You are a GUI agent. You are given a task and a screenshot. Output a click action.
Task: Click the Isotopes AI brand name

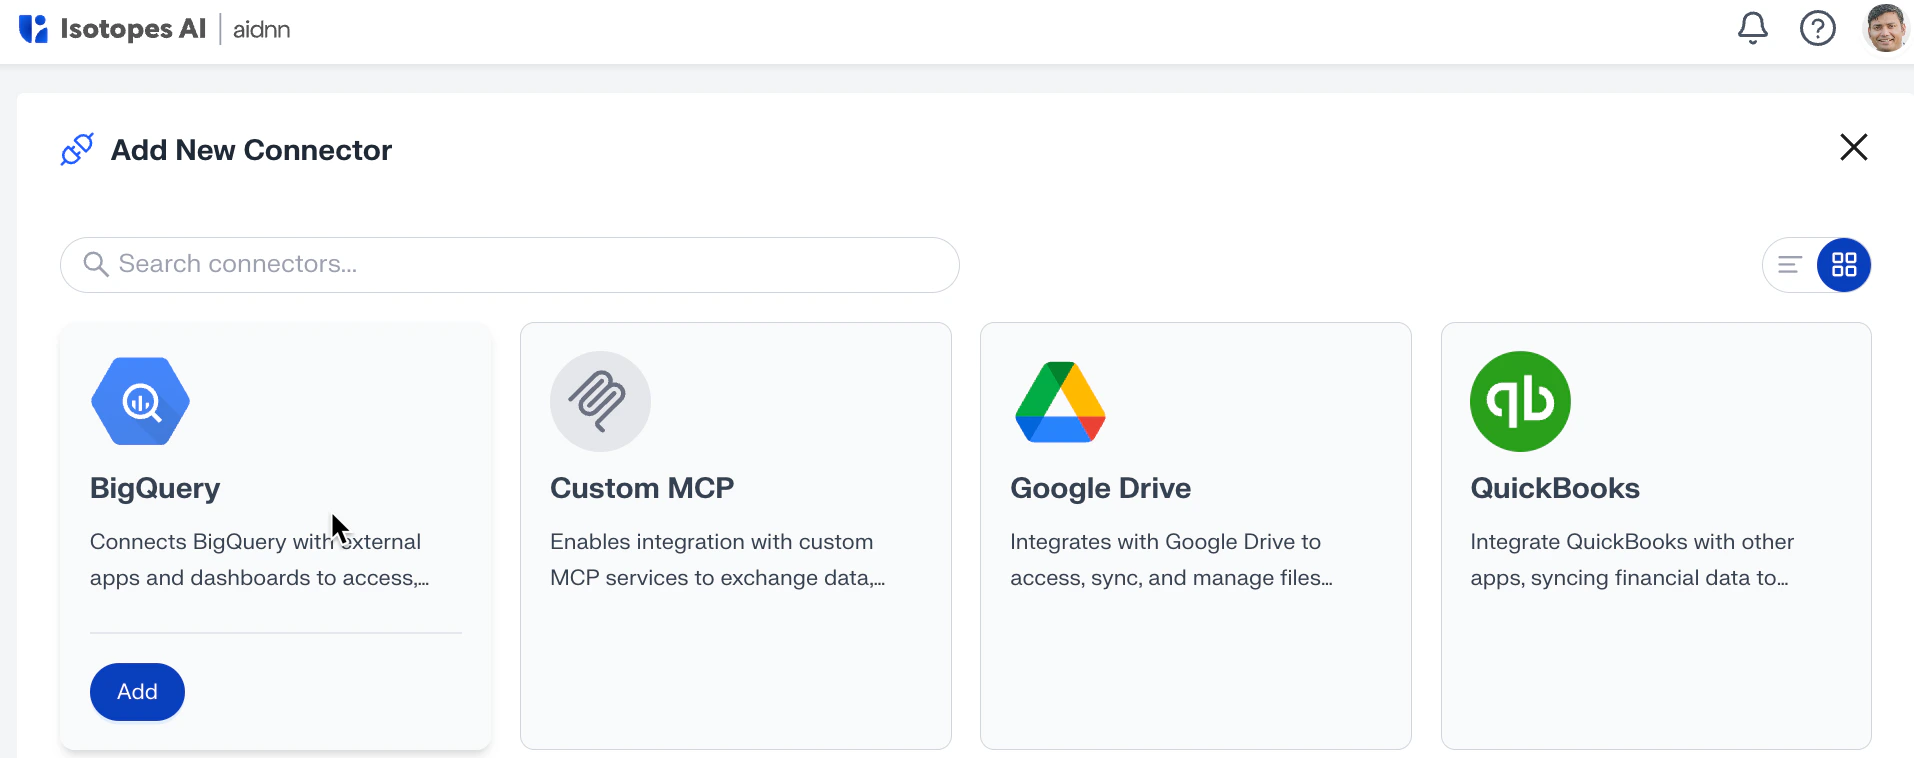pos(133,29)
